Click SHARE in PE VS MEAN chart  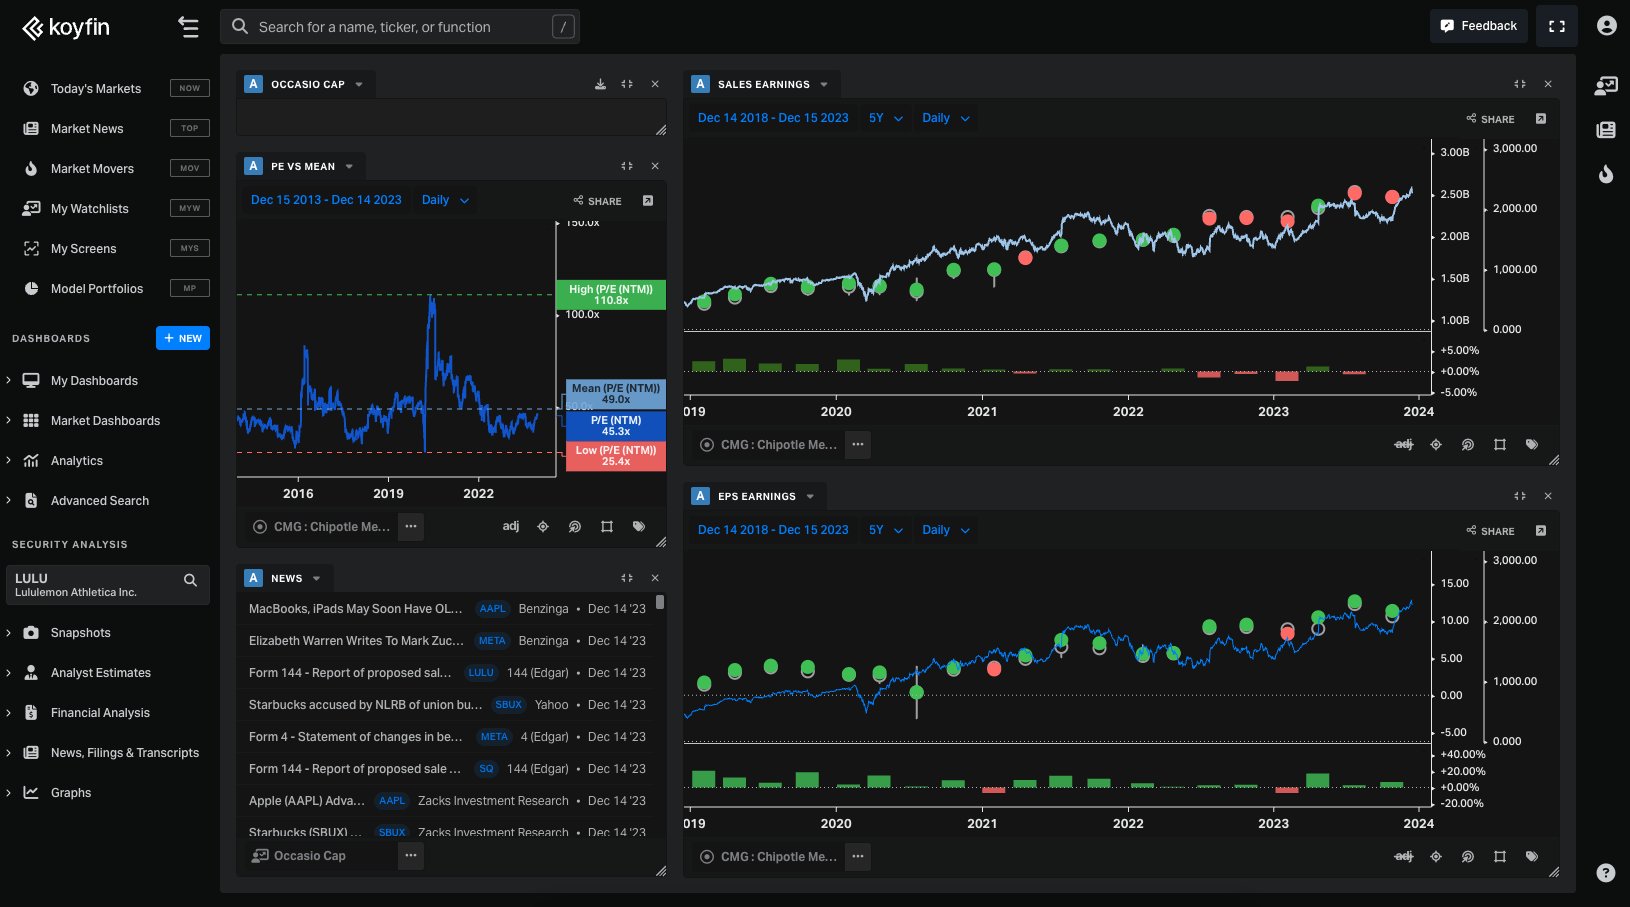pyautogui.click(x=598, y=201)
